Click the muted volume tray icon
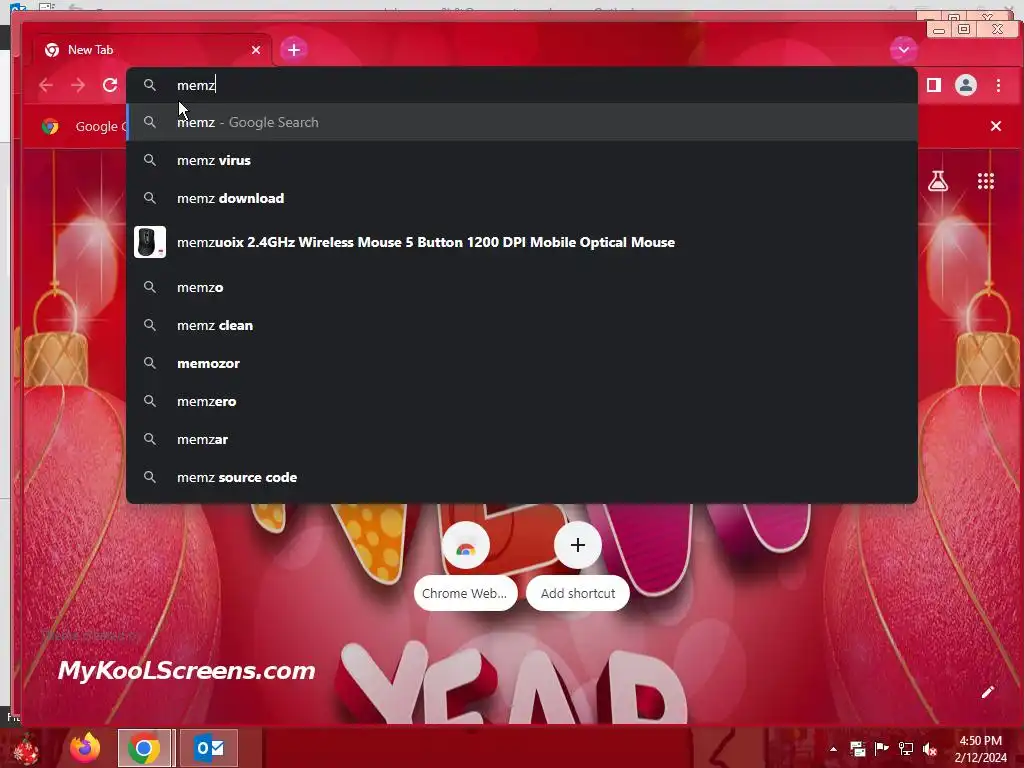Screen dimensions: 1024x768 click(x=930, y=749)
